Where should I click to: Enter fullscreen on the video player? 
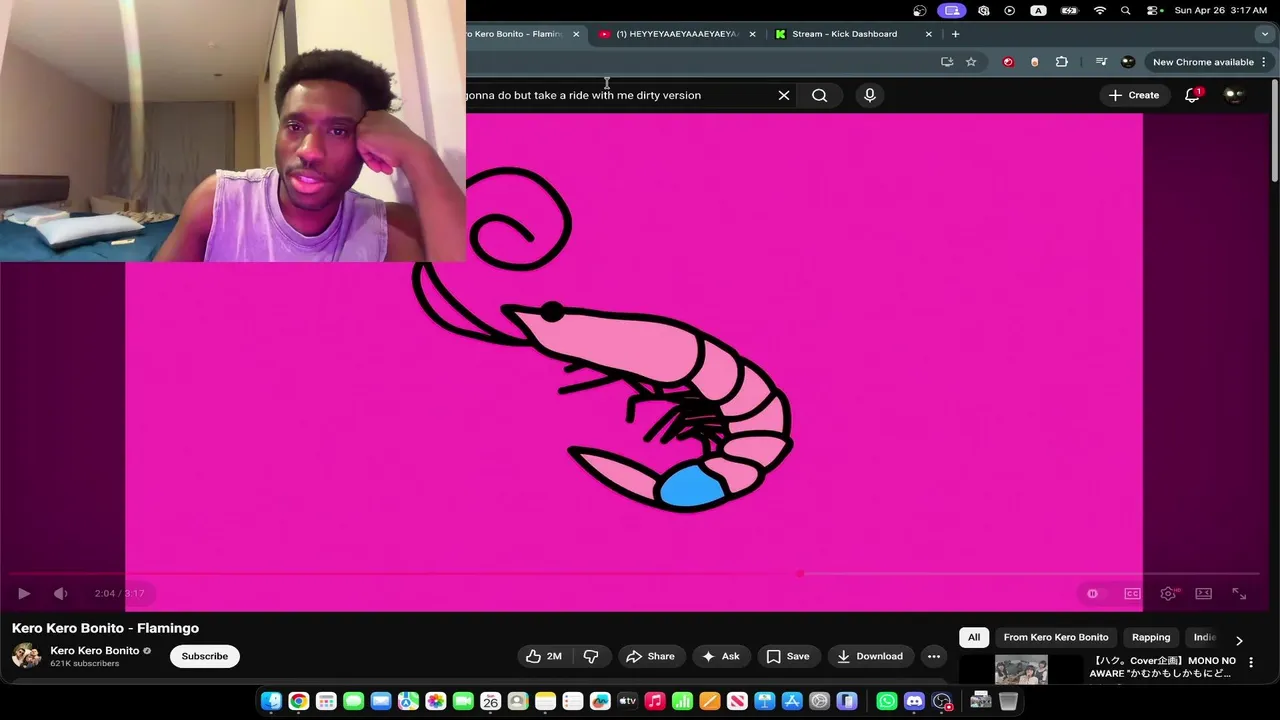pos(1239,593)
